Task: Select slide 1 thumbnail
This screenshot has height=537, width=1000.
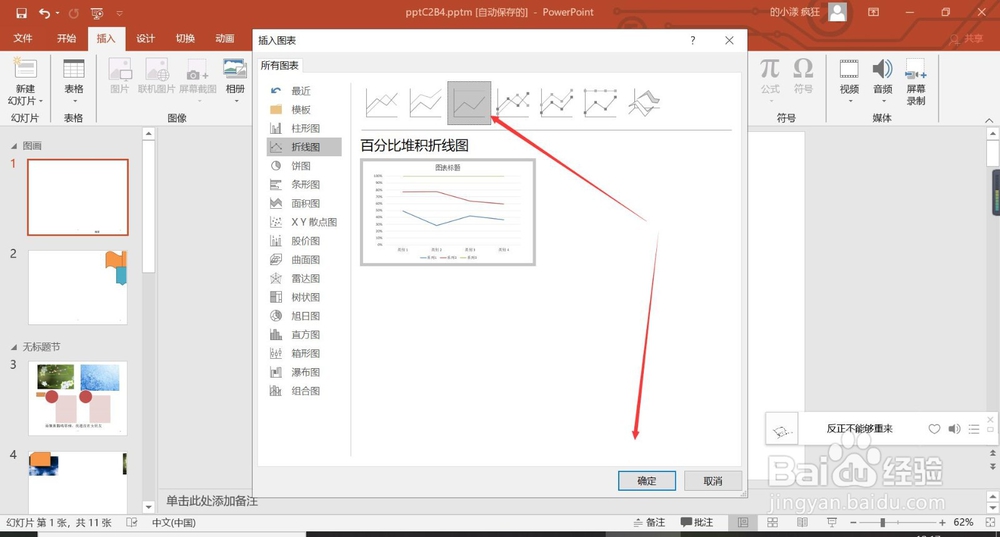Action: tap(78, 197)
